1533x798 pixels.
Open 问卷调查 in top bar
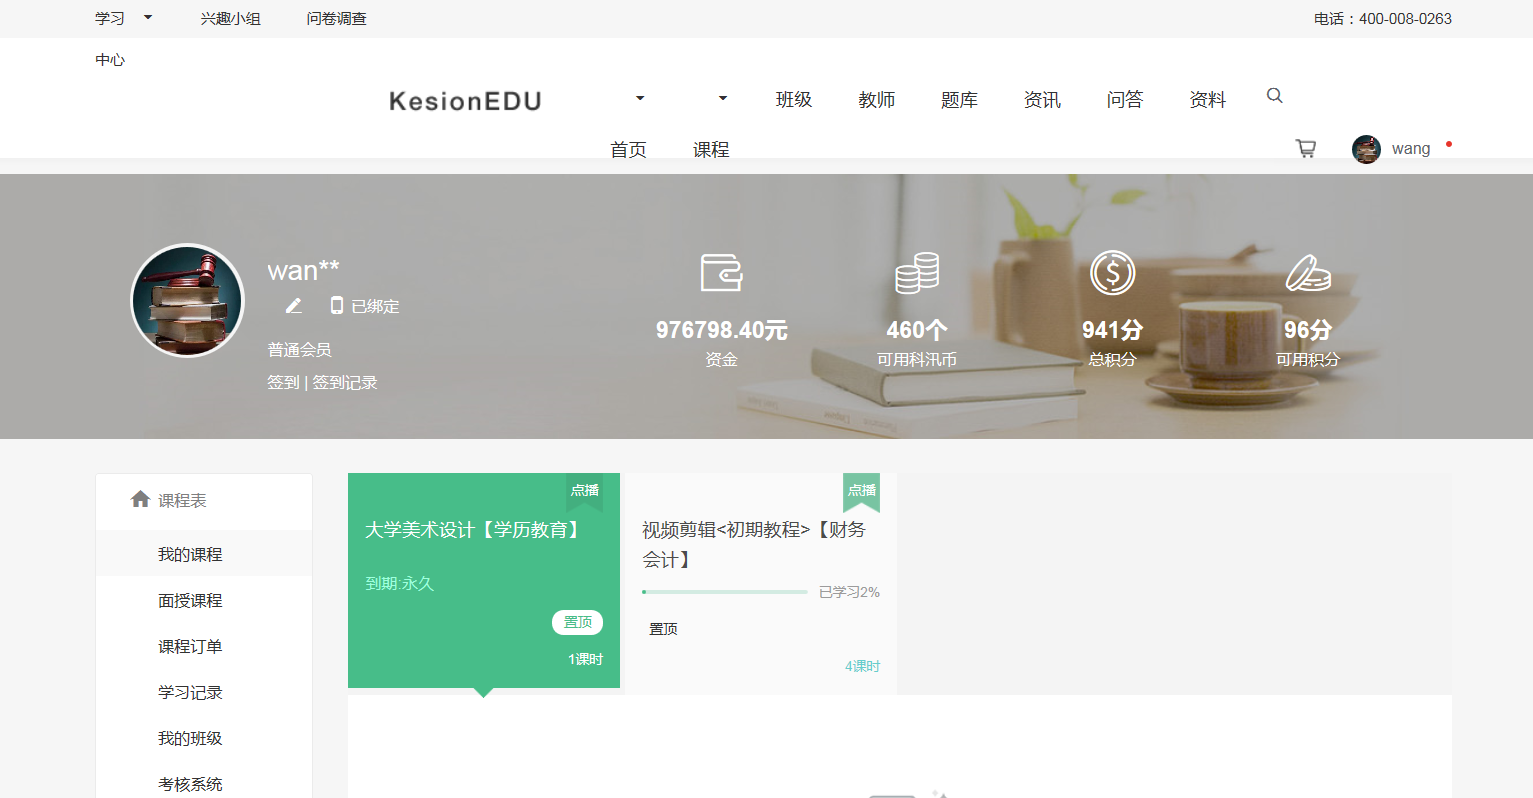336,19
